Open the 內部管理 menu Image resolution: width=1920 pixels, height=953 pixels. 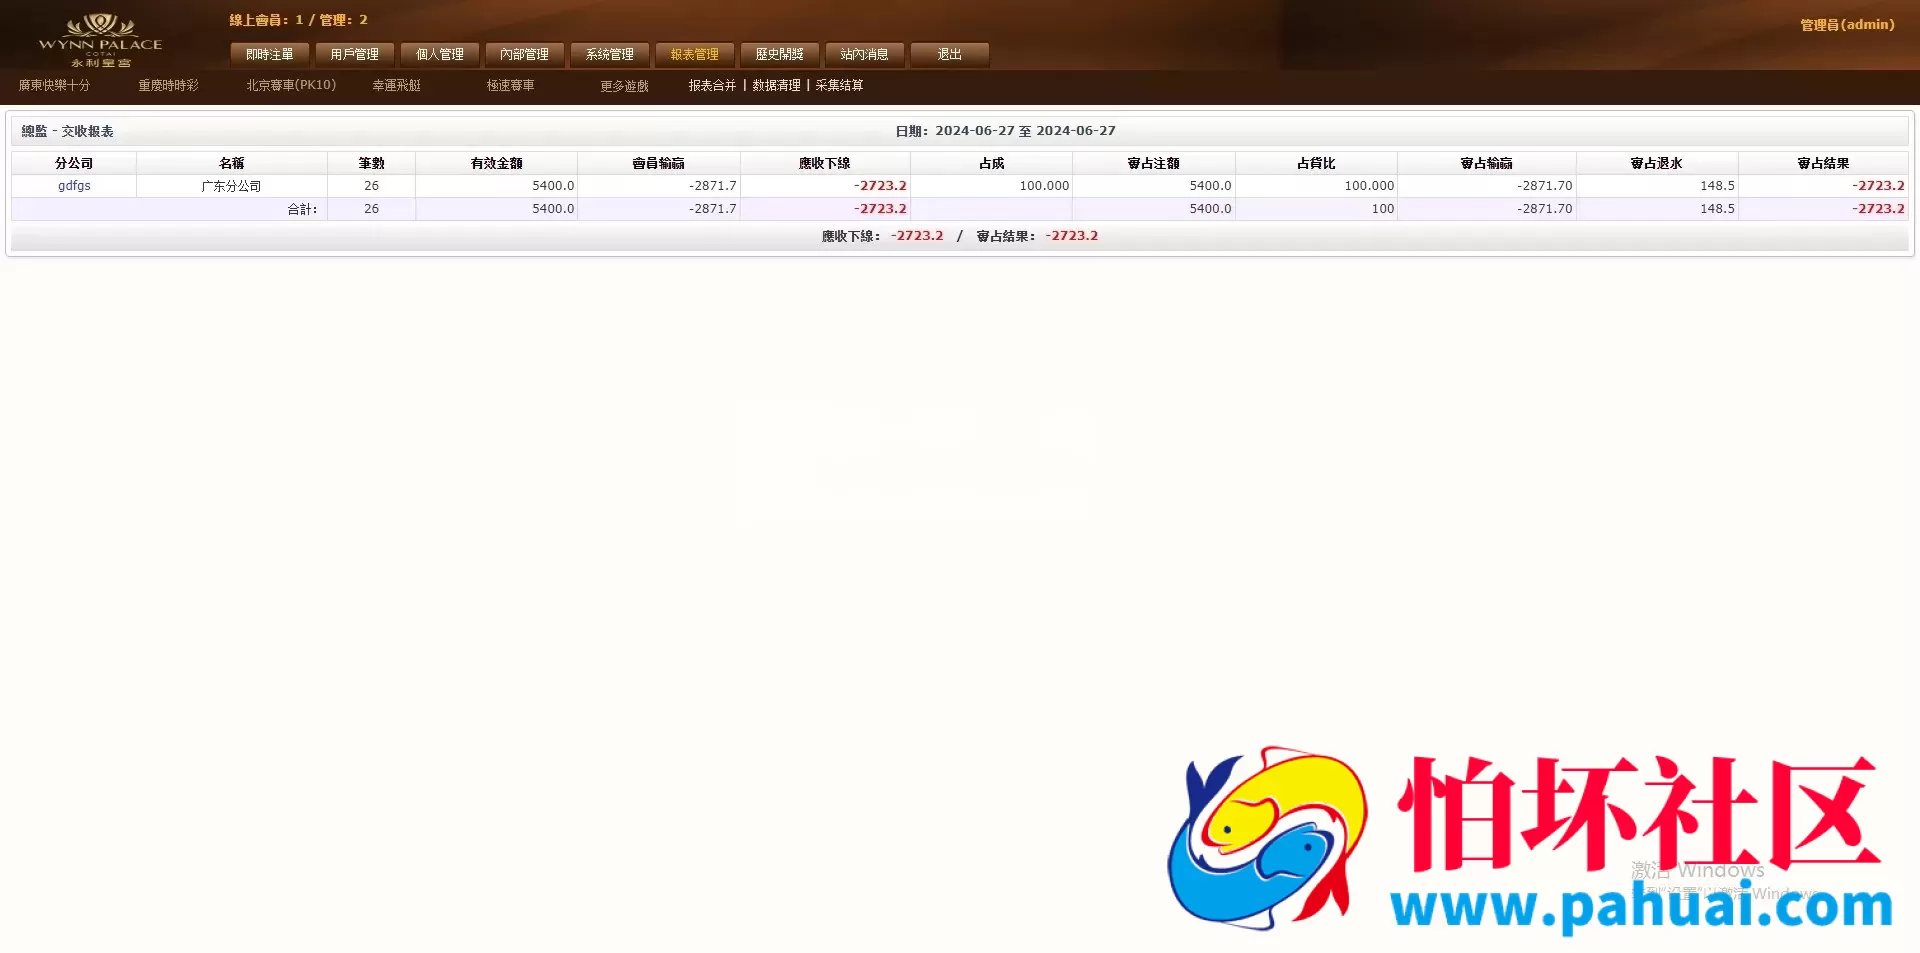click(525, 54)
